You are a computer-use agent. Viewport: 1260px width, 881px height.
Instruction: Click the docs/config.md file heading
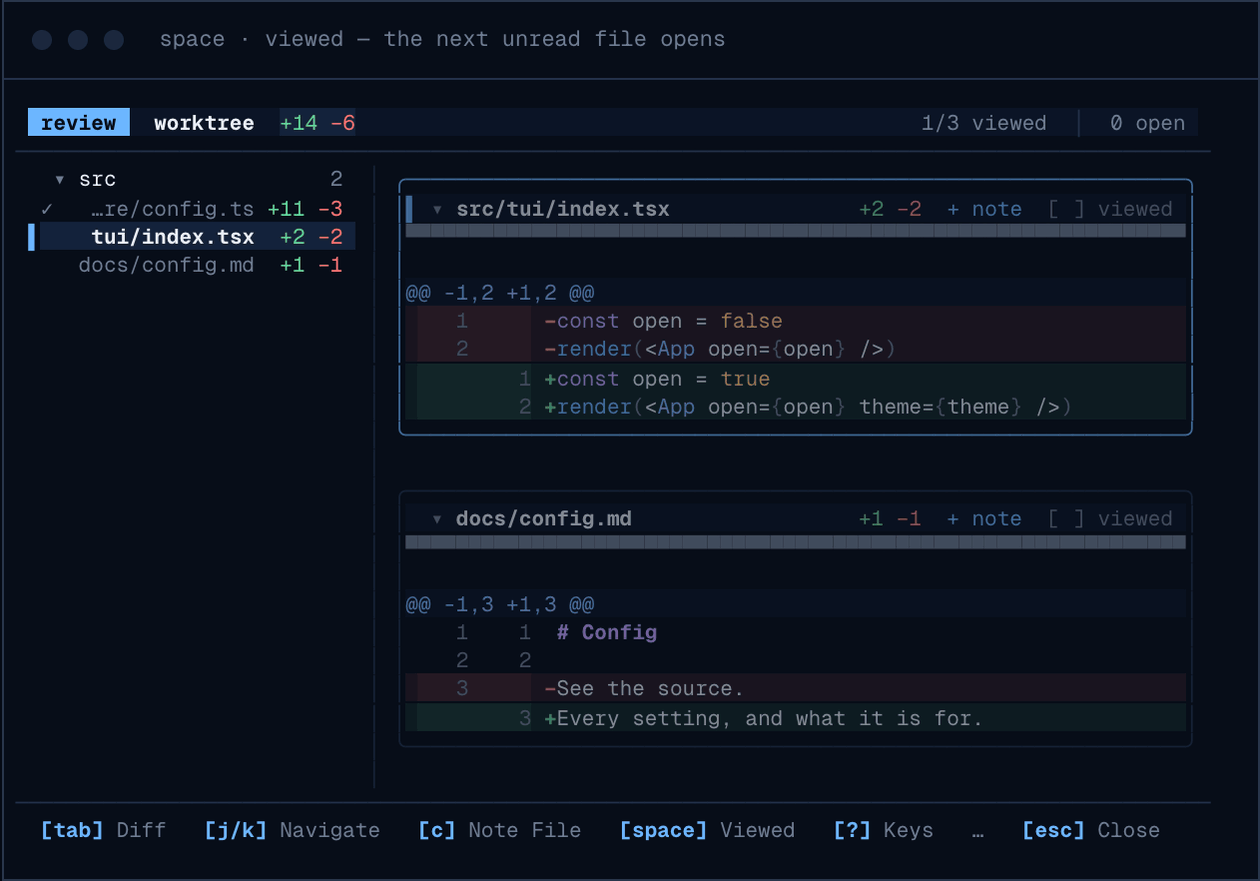point(544,519)
